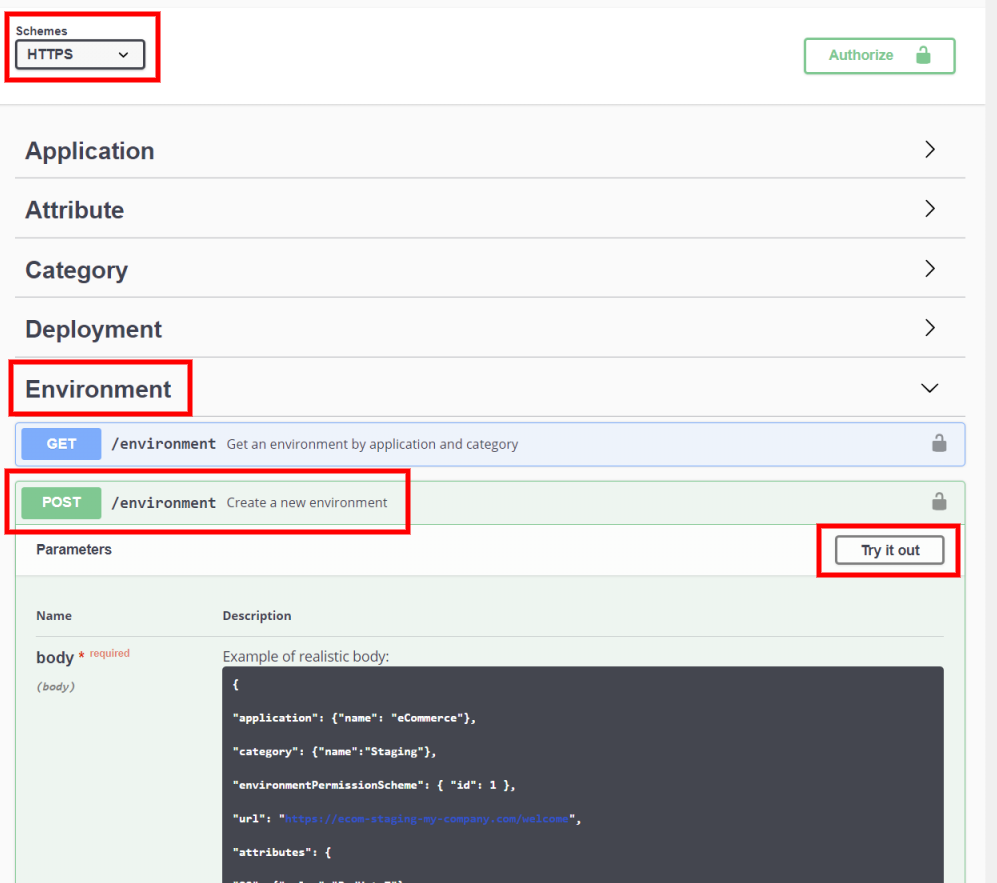The width and height of the screenshot is (997, 883).
Task: Click inside the dark example body code block
Action: (700, 750)
